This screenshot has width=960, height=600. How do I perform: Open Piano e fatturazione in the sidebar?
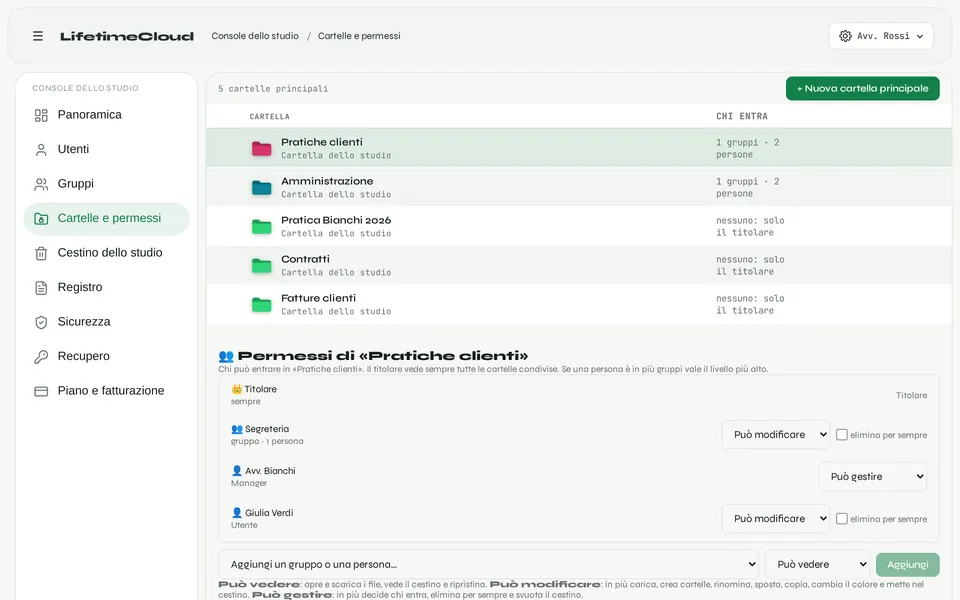[107, 391]
